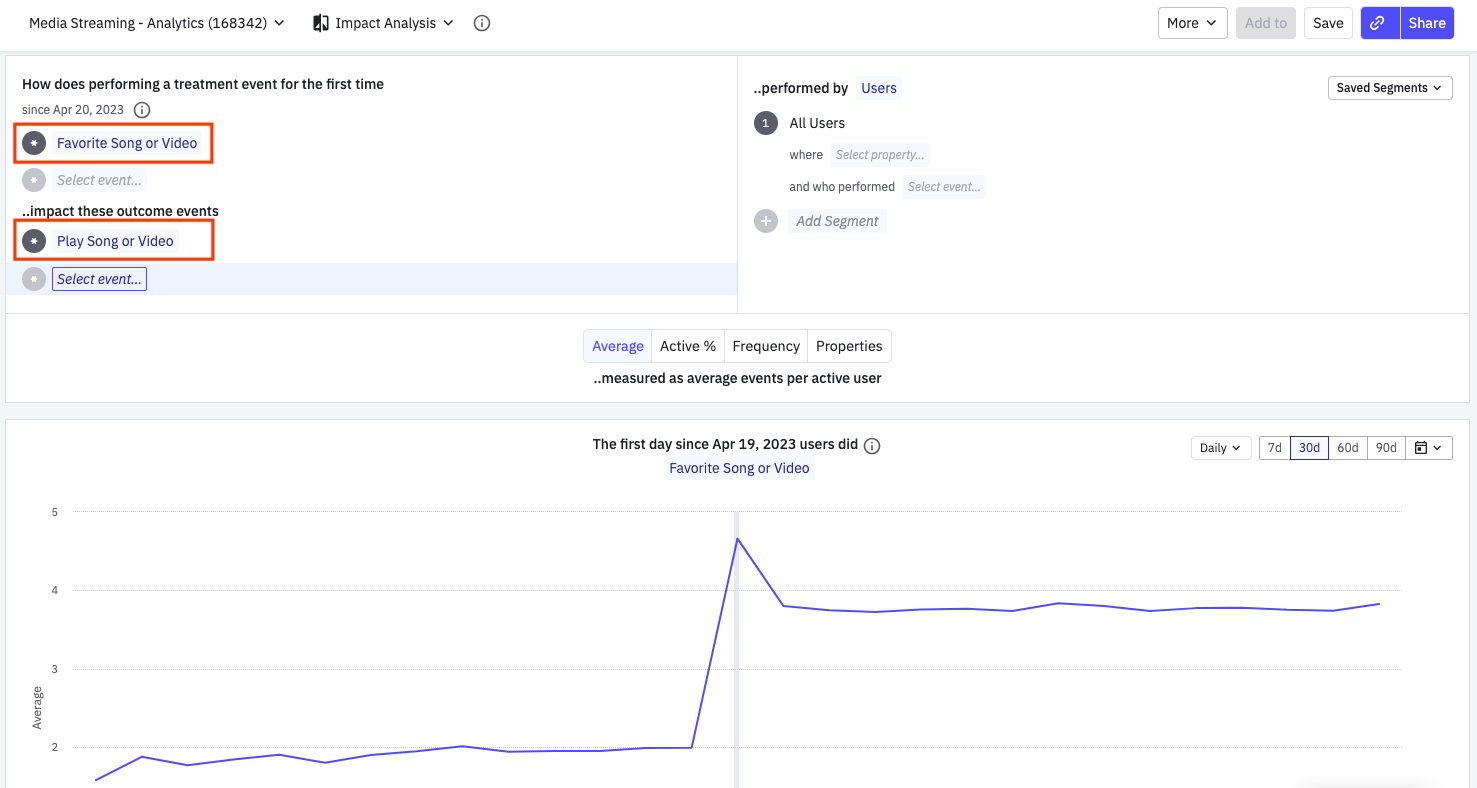Click Select event under treatment events
Viewport: 1477px width, 788px height.
[99, 180]
